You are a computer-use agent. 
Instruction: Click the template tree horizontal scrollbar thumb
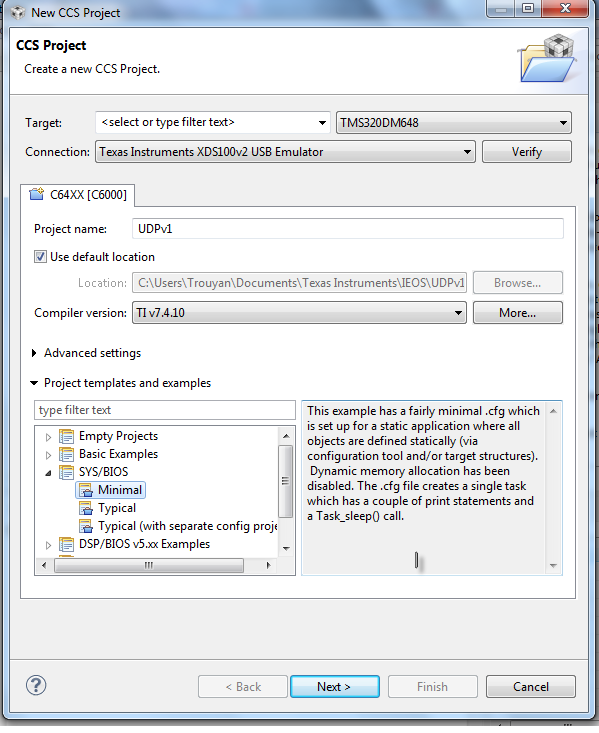(149, 565)
